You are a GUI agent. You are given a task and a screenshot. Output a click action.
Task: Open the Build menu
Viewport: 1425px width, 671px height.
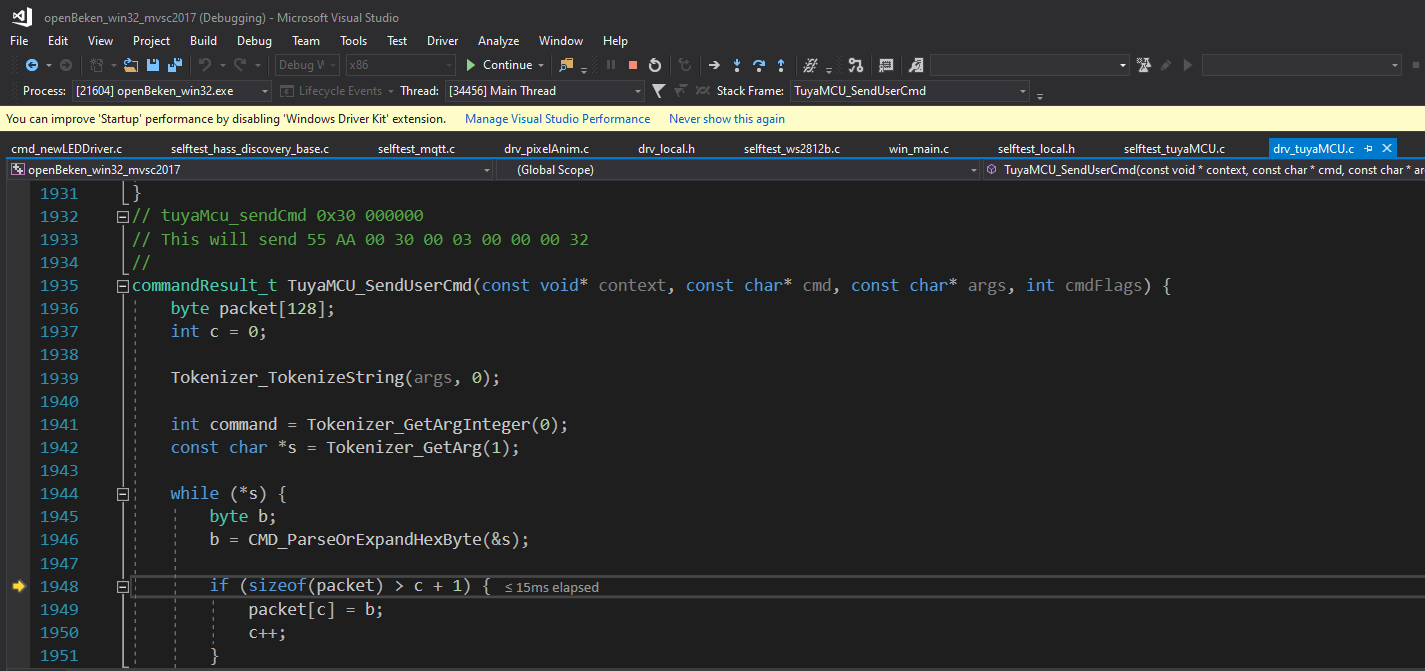(x=203, y=41)
